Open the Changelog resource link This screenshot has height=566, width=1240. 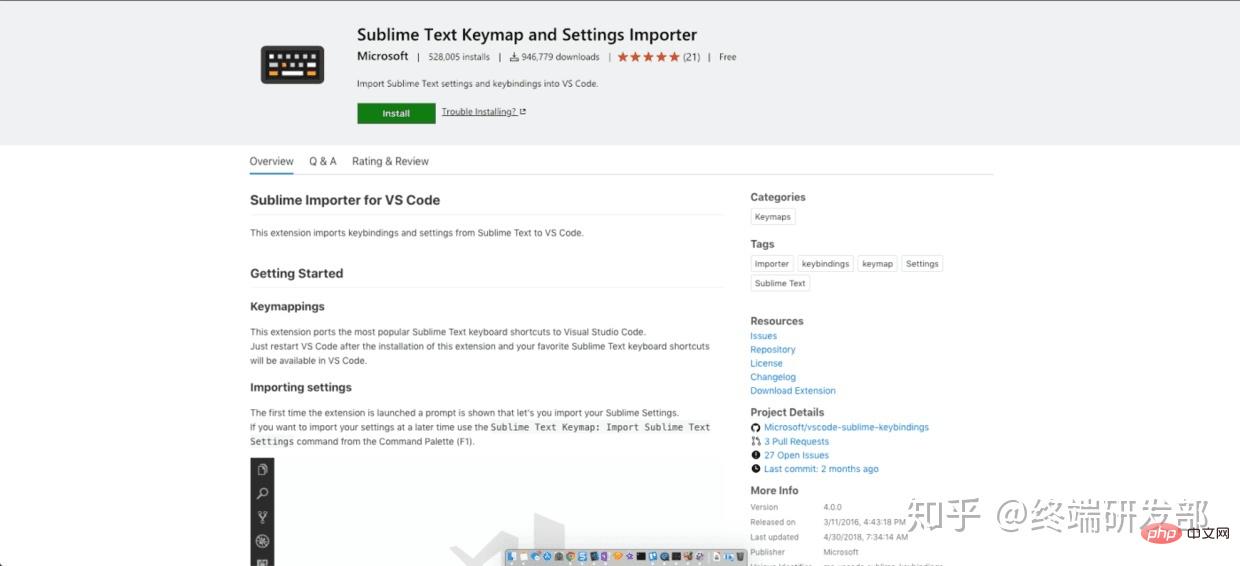coord(773,377)
